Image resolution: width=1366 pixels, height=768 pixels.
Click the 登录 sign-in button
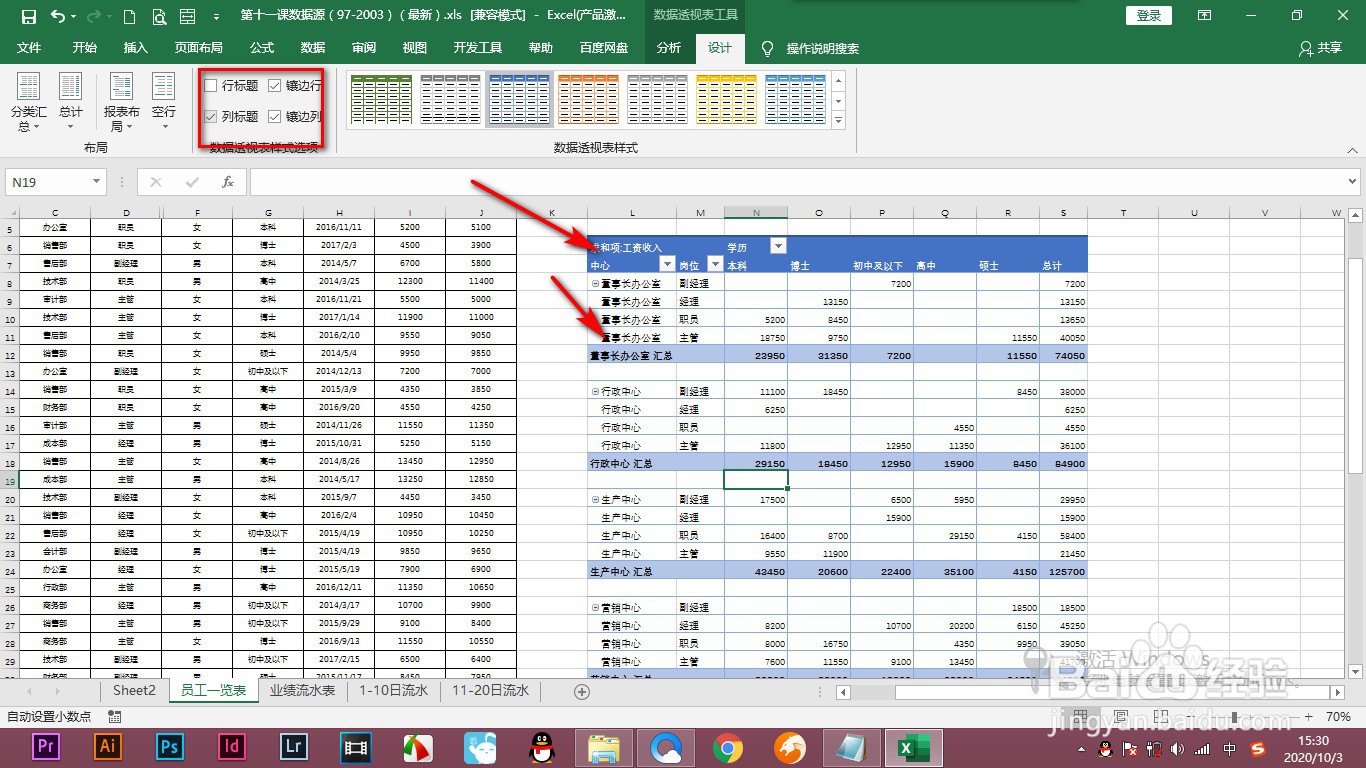click(x=1149, y=16)
